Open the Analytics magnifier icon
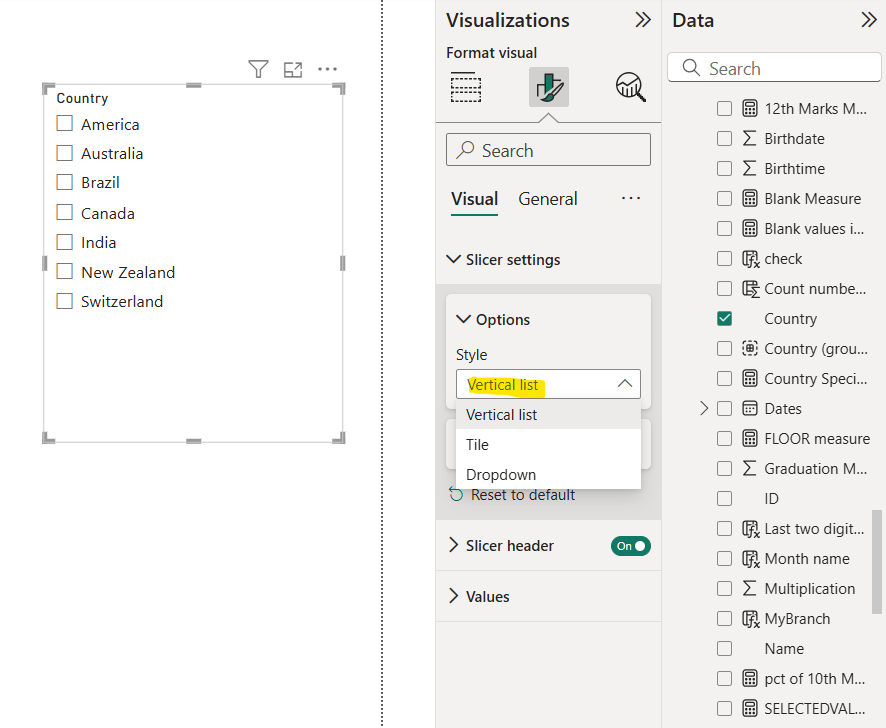 pyautogui.click(x=630, y=88)
